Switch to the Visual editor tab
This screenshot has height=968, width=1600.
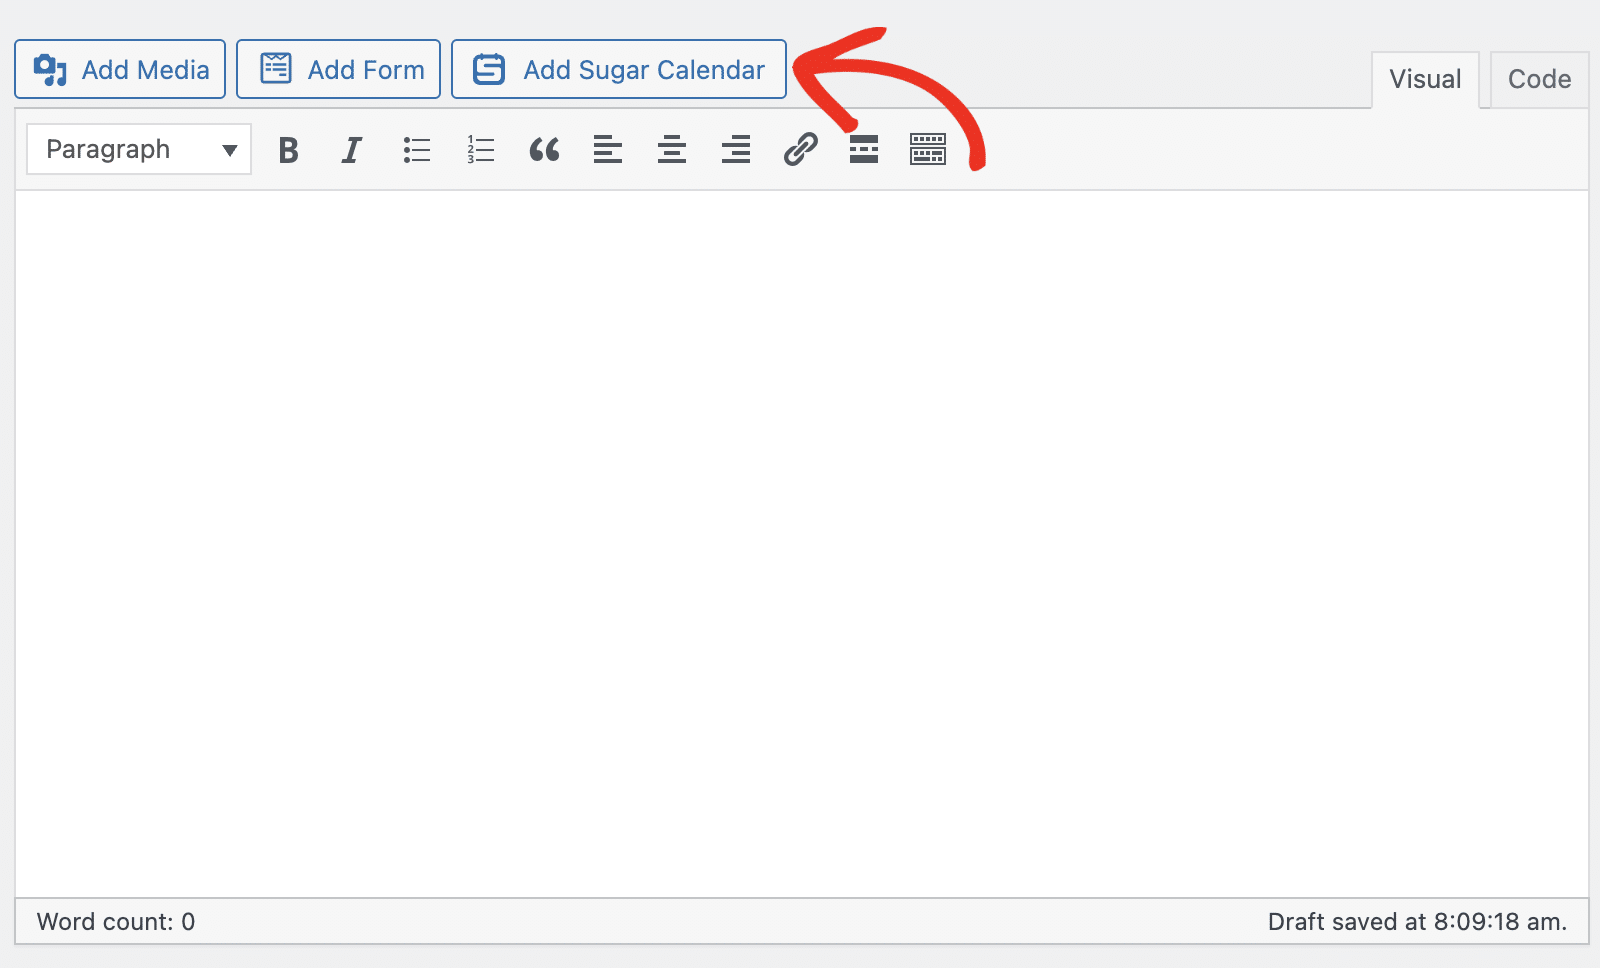tap(1424, 80)
